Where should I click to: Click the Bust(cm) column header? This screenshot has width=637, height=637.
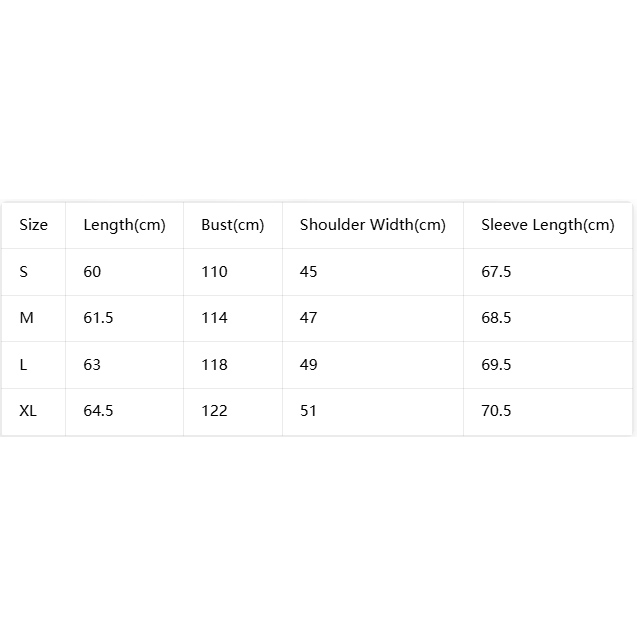(x=233, y=225)
